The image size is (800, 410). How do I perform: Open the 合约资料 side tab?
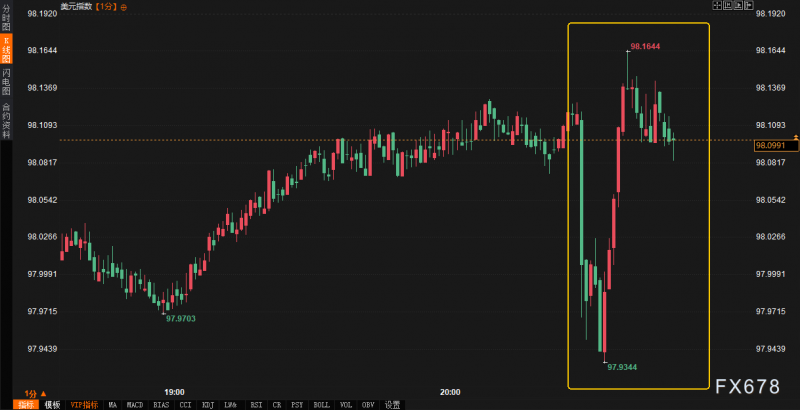pyautogui.click(x=6, y=121)
